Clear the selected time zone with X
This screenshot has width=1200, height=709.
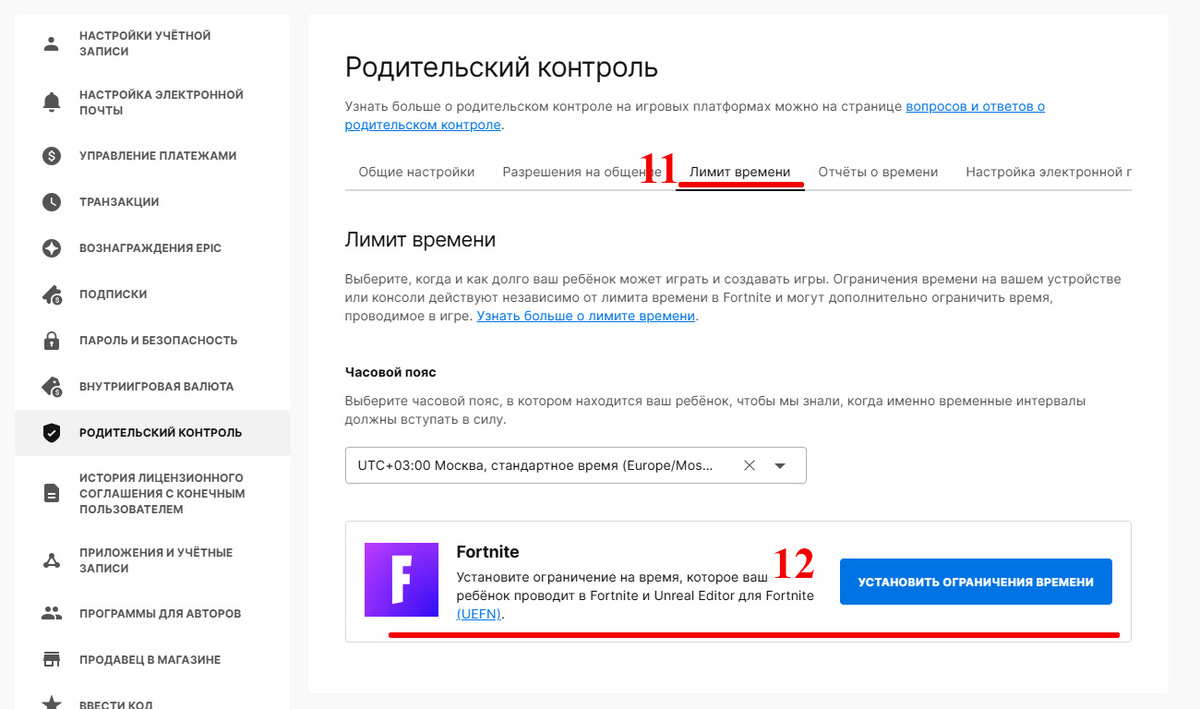coord(749,466)
